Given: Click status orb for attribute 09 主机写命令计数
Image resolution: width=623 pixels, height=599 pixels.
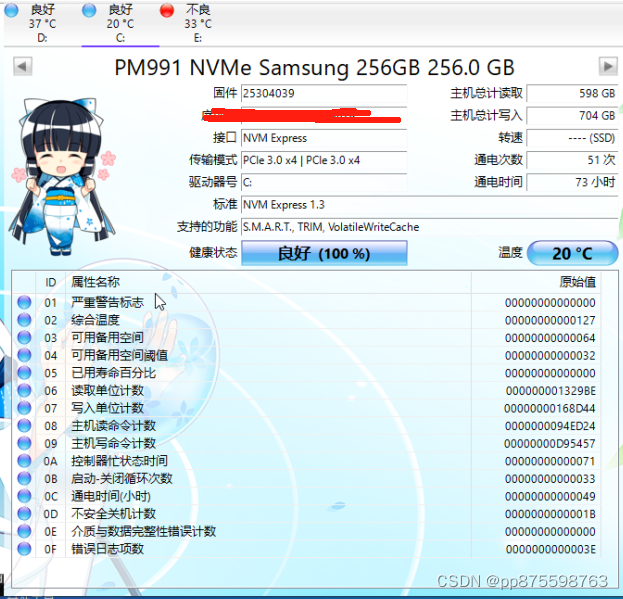Looking at the screenshot, I should 24,443.
